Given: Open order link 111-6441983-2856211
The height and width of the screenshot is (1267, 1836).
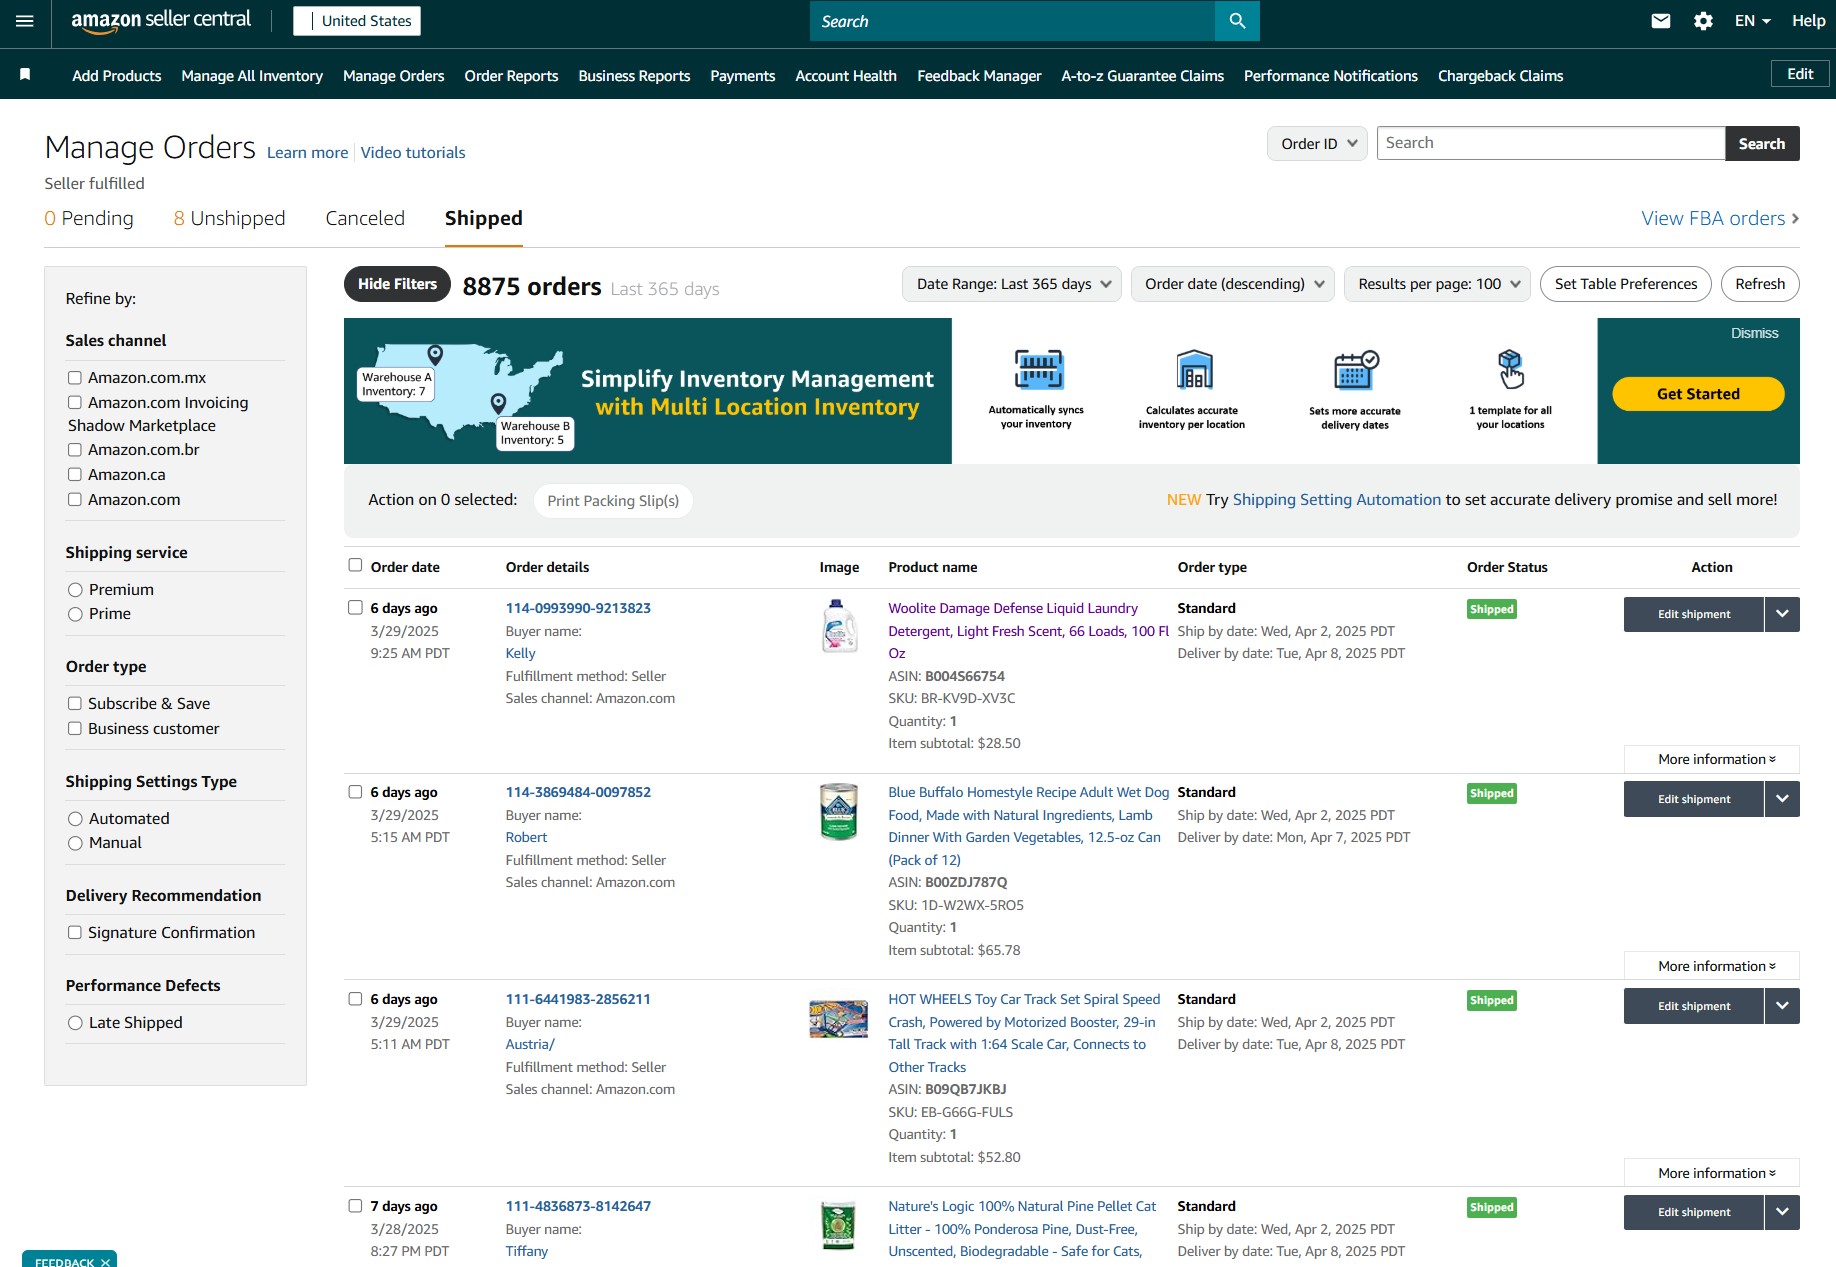Looking at the screenshot, I should [578, 999].
